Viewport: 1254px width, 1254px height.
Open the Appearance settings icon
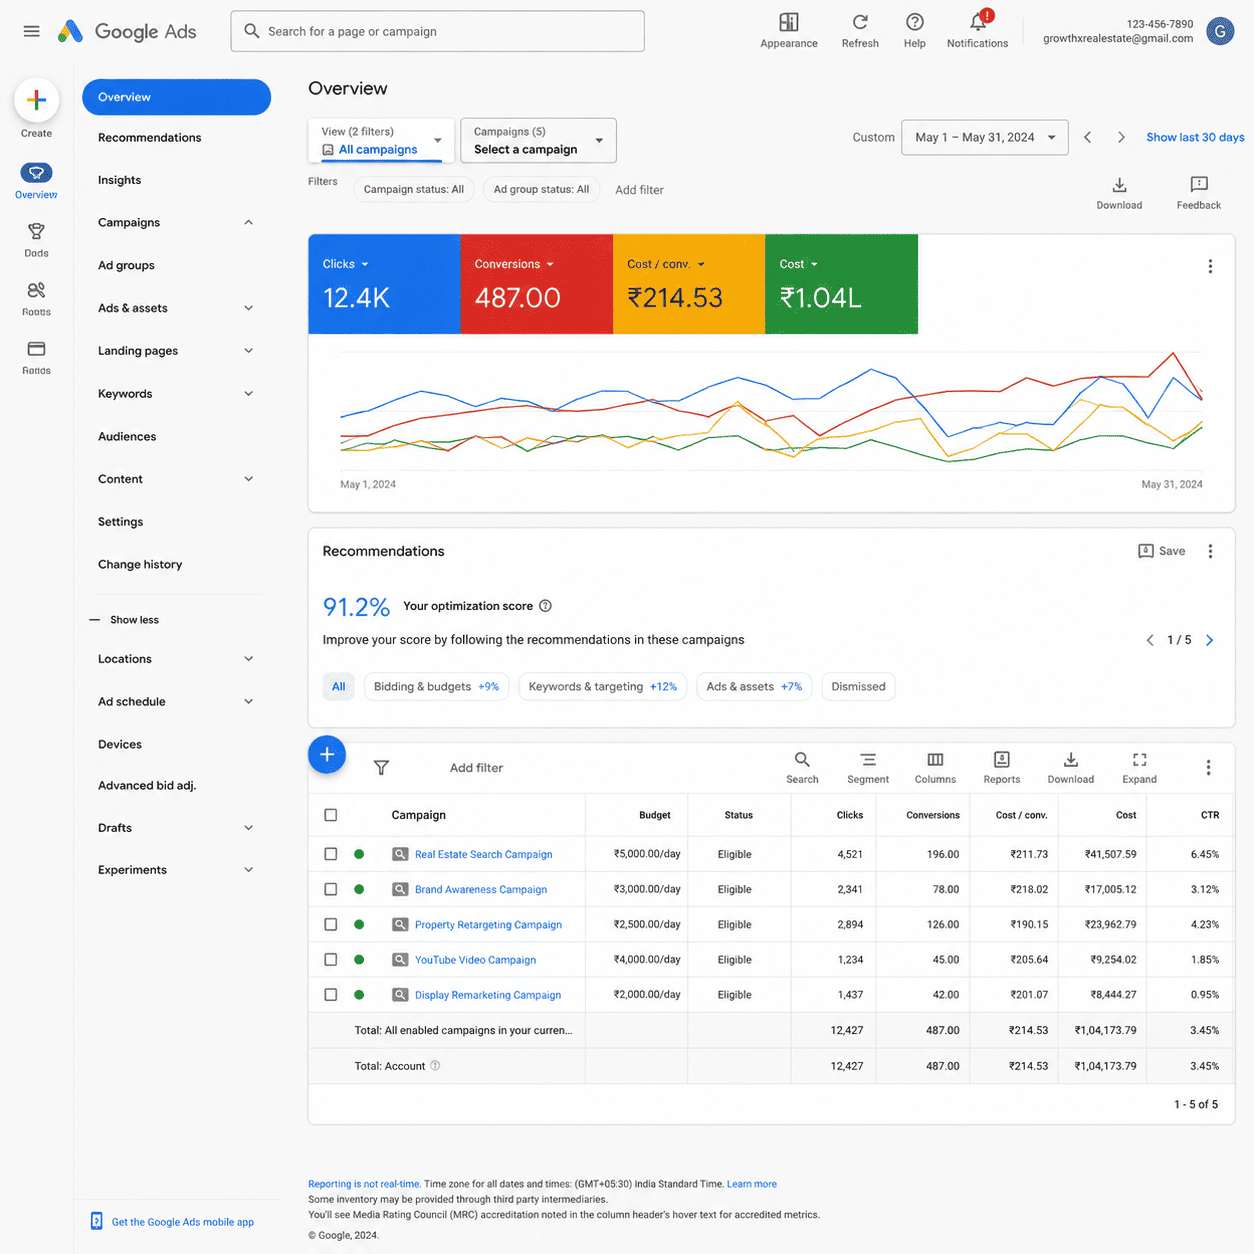pyautogui.click(x=789, y=30)
